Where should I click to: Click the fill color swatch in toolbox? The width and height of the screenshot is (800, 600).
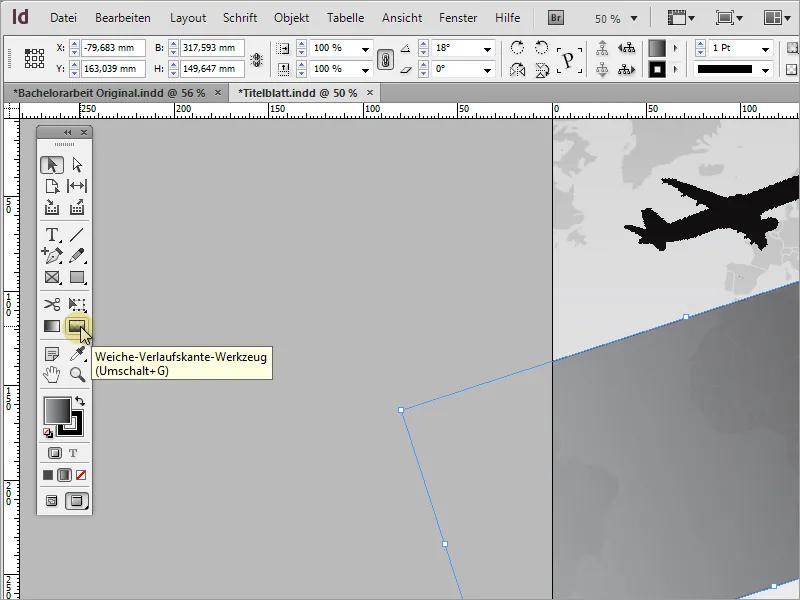pos(57,411)
